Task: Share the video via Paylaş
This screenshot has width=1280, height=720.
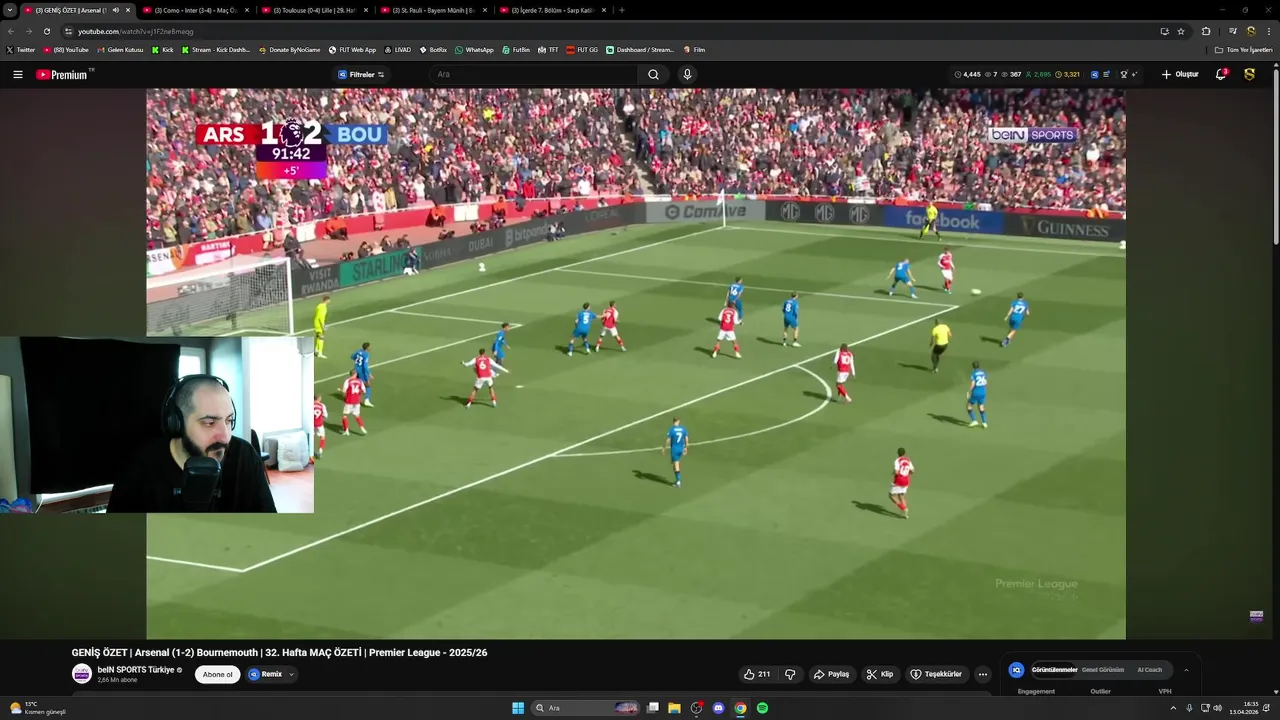Action: tap(831, 674)
